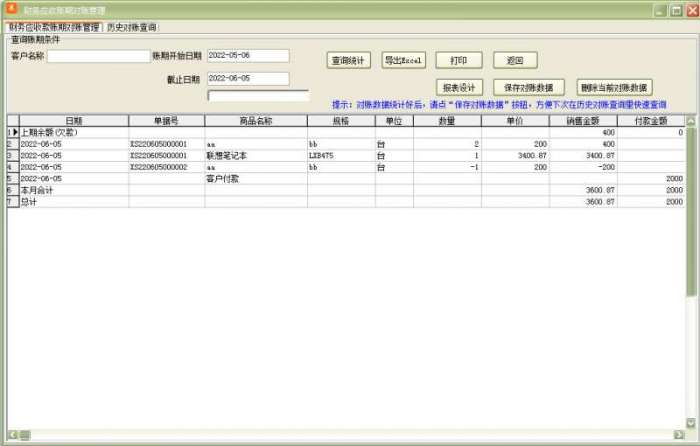
Task: Click the -200 sales amount cell
Action: [583, 167]
